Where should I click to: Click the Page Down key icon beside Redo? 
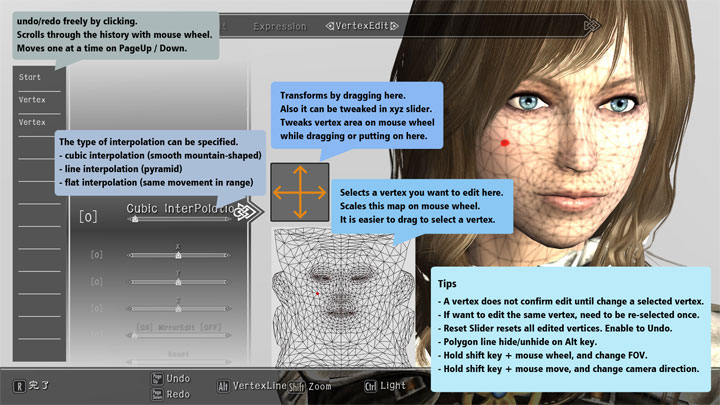pyautogui.click(x=157, y=394)
